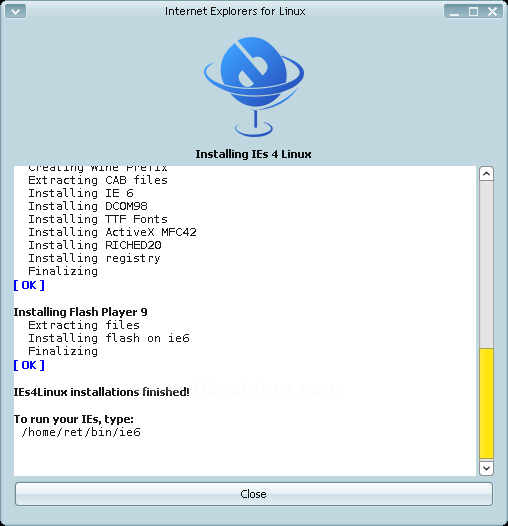
Task: Click the 'Installing RICHED20' log line
Action: pyautogui.click(x=95, y=245)
